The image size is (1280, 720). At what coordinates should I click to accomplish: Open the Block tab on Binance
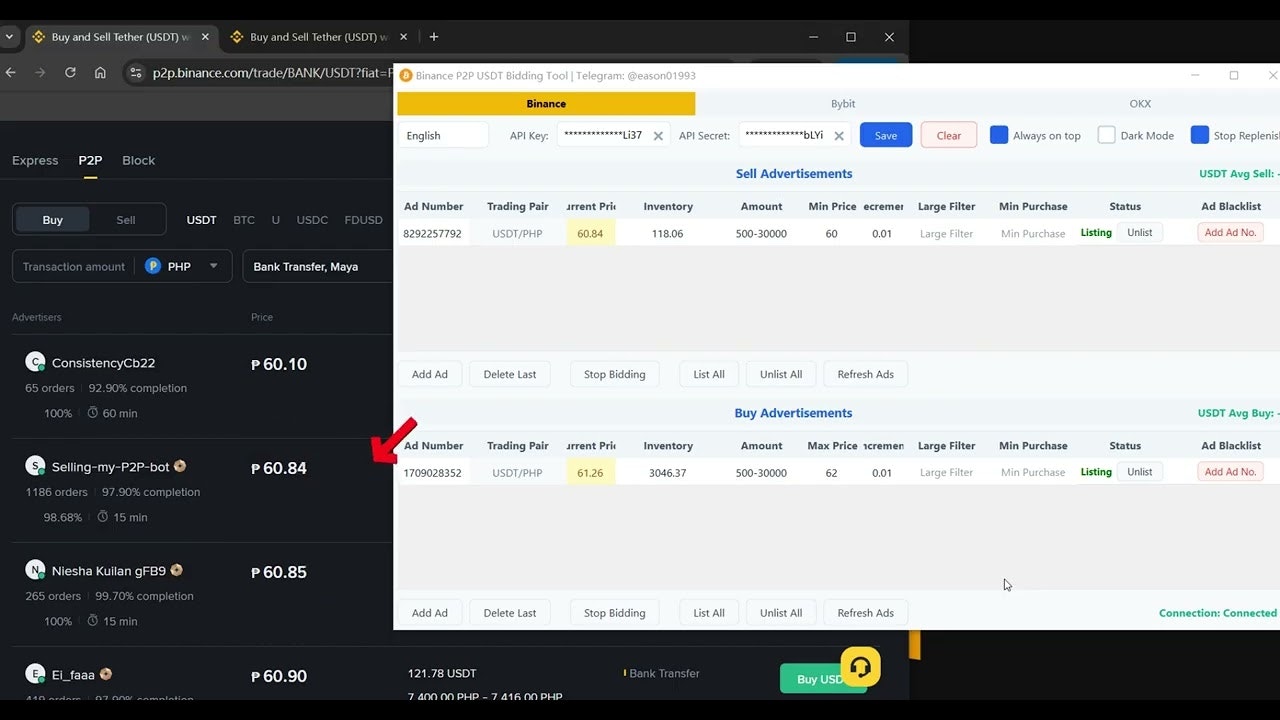(139, 160)
